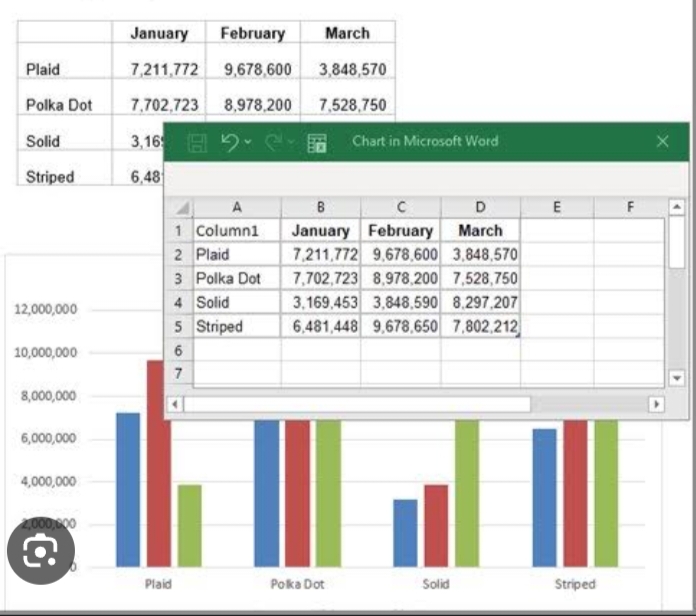Close the Chart in Microsoft Word window
696x616 pixels.
coord(662,142)
